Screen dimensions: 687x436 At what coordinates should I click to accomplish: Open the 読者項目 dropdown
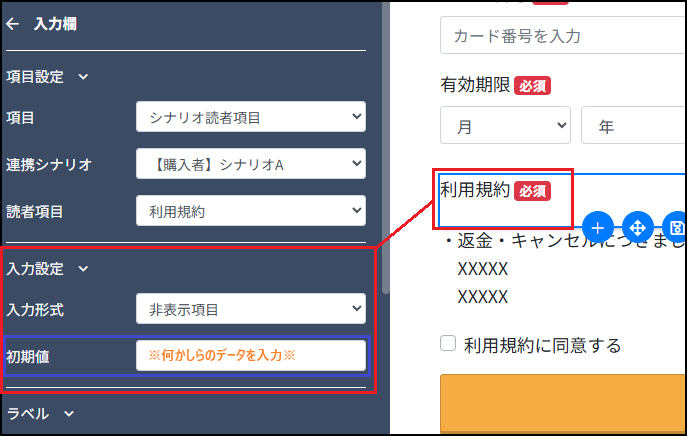click(x=250, y=210)
